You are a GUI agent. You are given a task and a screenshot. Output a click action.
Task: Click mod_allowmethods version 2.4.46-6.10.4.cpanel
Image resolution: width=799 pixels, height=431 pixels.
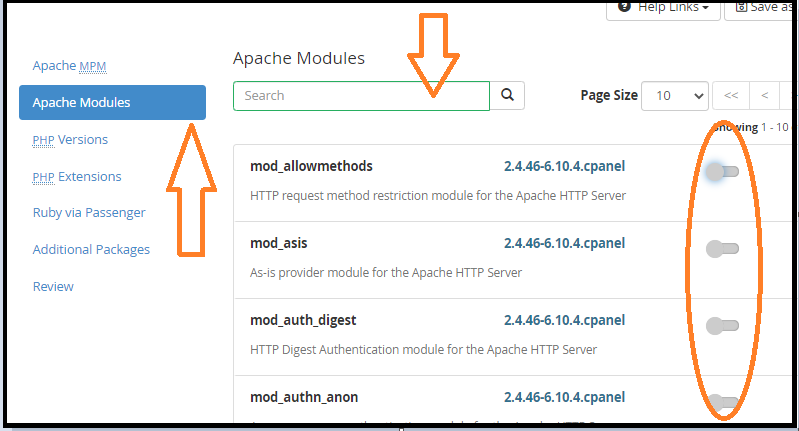coord(564,167)
